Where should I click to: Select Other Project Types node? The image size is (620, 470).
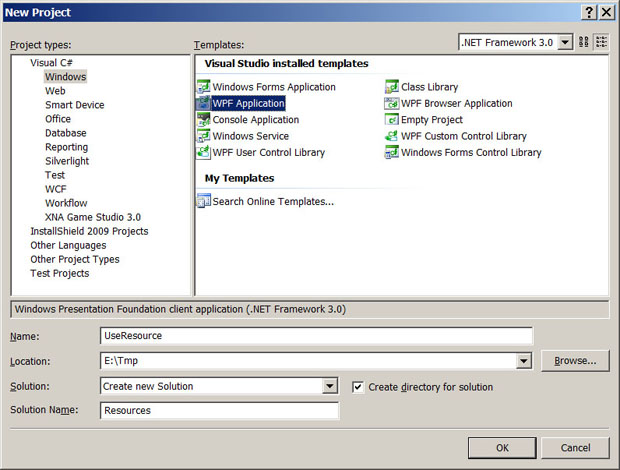[x=75, y=259]
